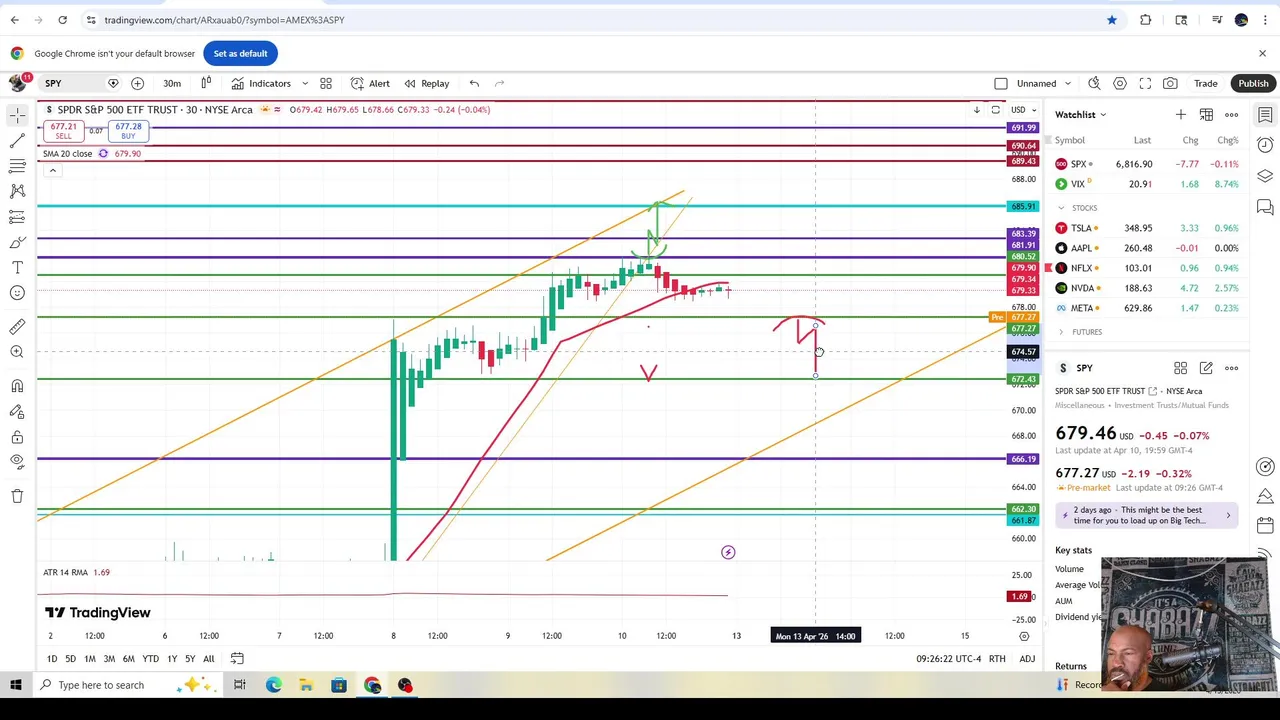Open the object tree layers panel

tap(1265, 176)
